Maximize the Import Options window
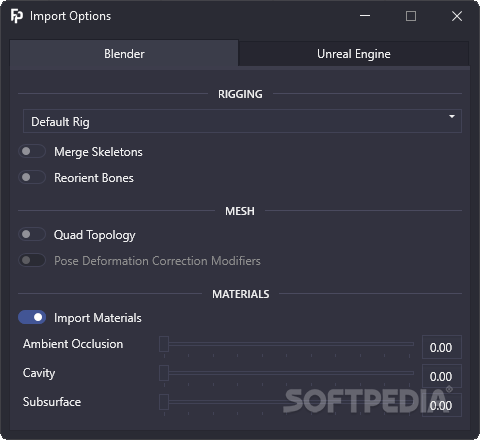This screenshot has width=480, height=440. pyautogui.click(x=411, y=16)
